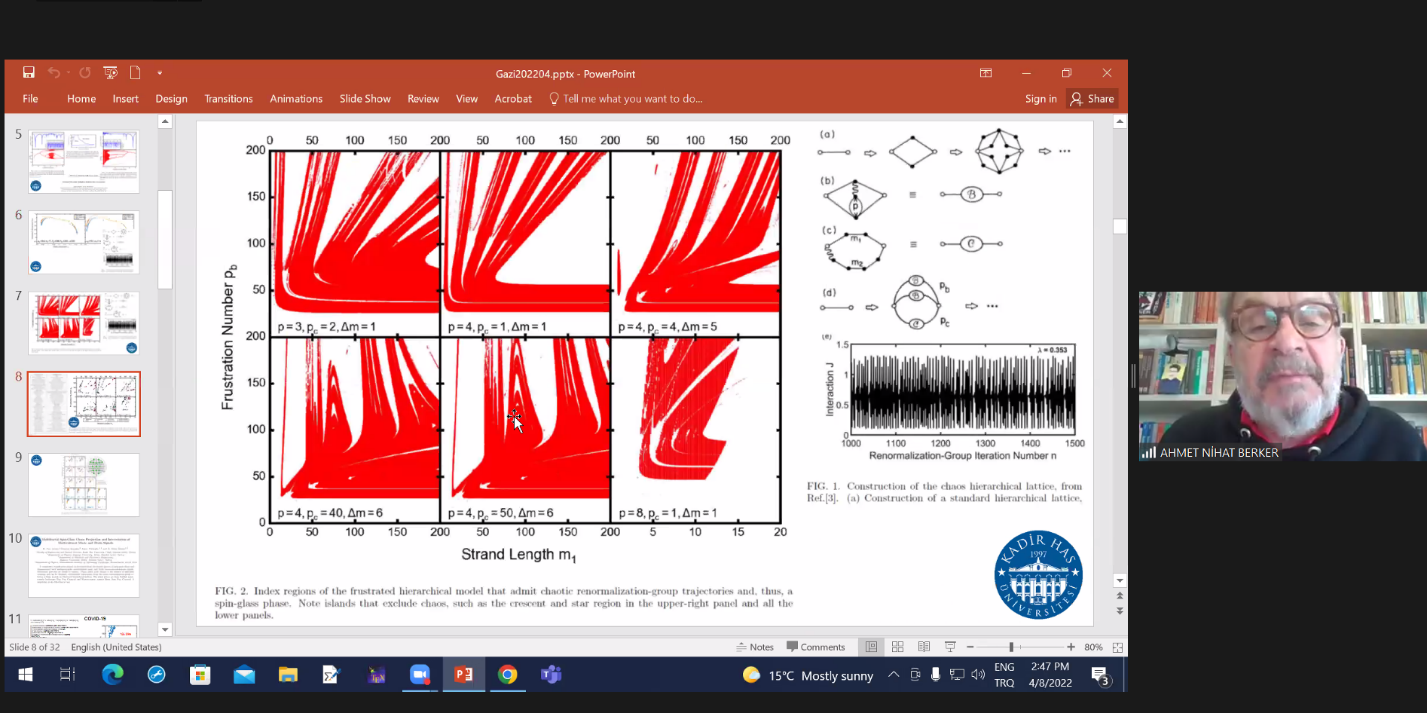Open Ribbon Display Options menu

click(985, 73)
